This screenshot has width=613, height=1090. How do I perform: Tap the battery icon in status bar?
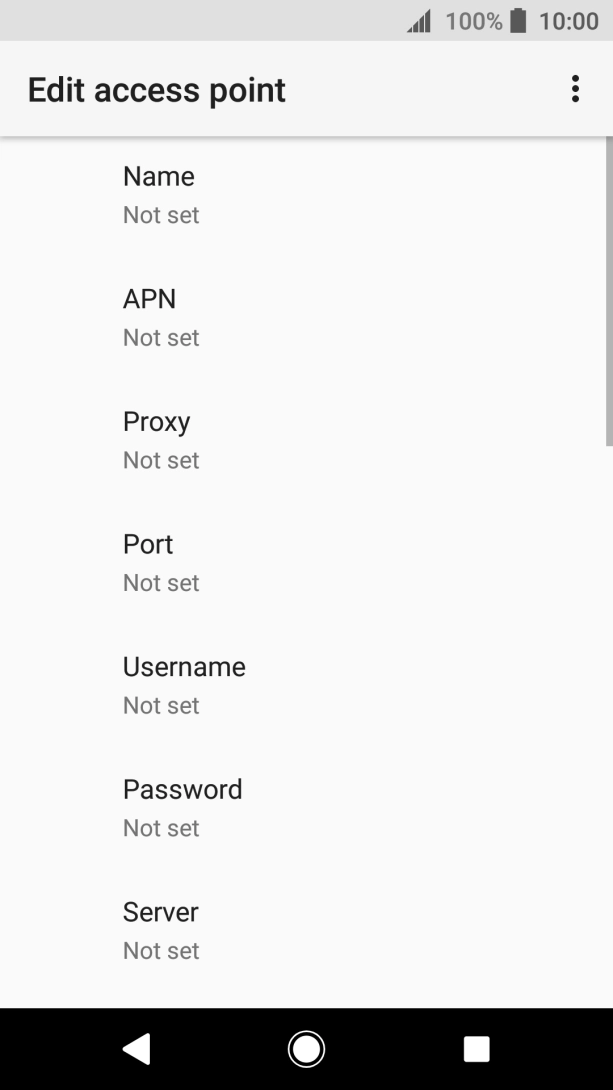click(x=518, y=21)
